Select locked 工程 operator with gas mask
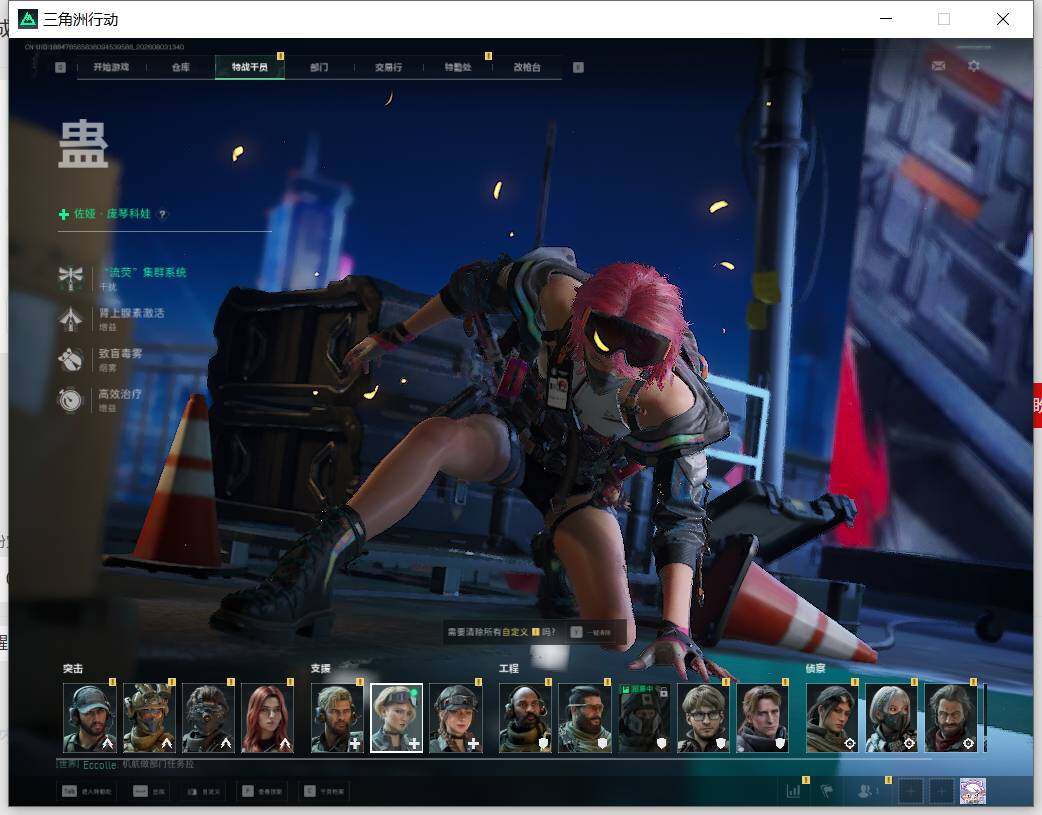The image size is (1042, 815). point(644,718)
